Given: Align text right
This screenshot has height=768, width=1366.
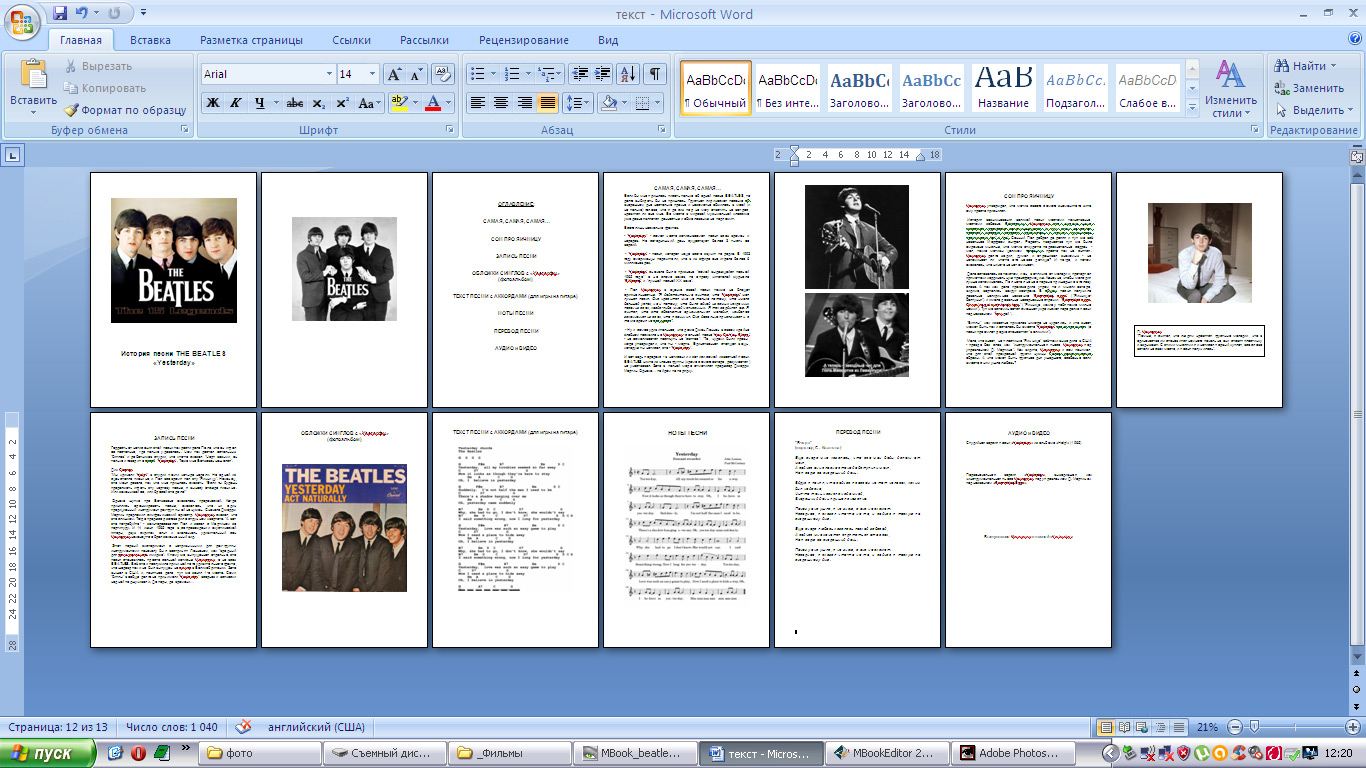Looking at the screenshot, I should click(524, 103).
